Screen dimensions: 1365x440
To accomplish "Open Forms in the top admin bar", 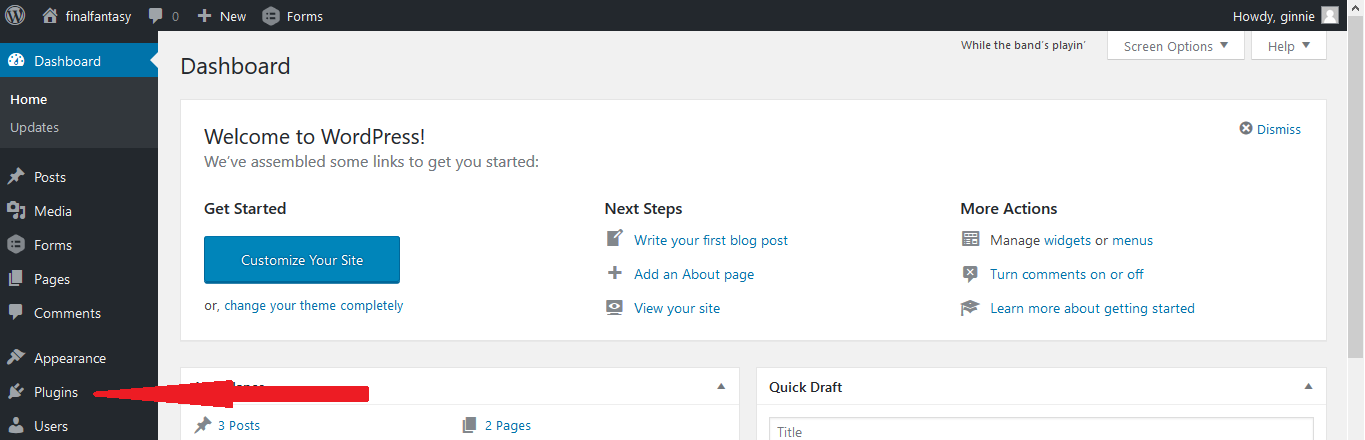I will click(x=292, y=16).
